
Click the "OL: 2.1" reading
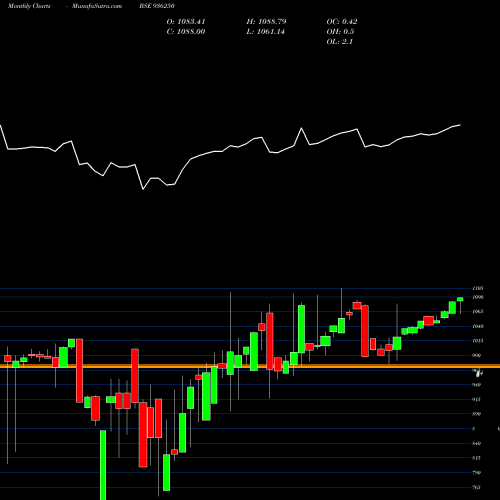(339, 42)
